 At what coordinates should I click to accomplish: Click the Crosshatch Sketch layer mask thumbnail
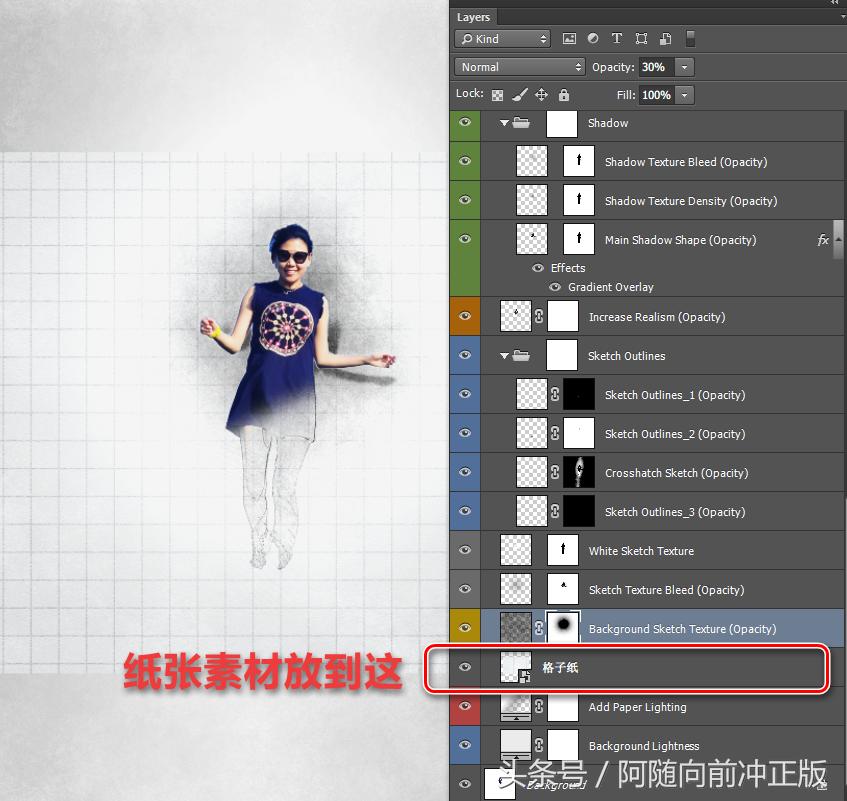tap(579, 473)
